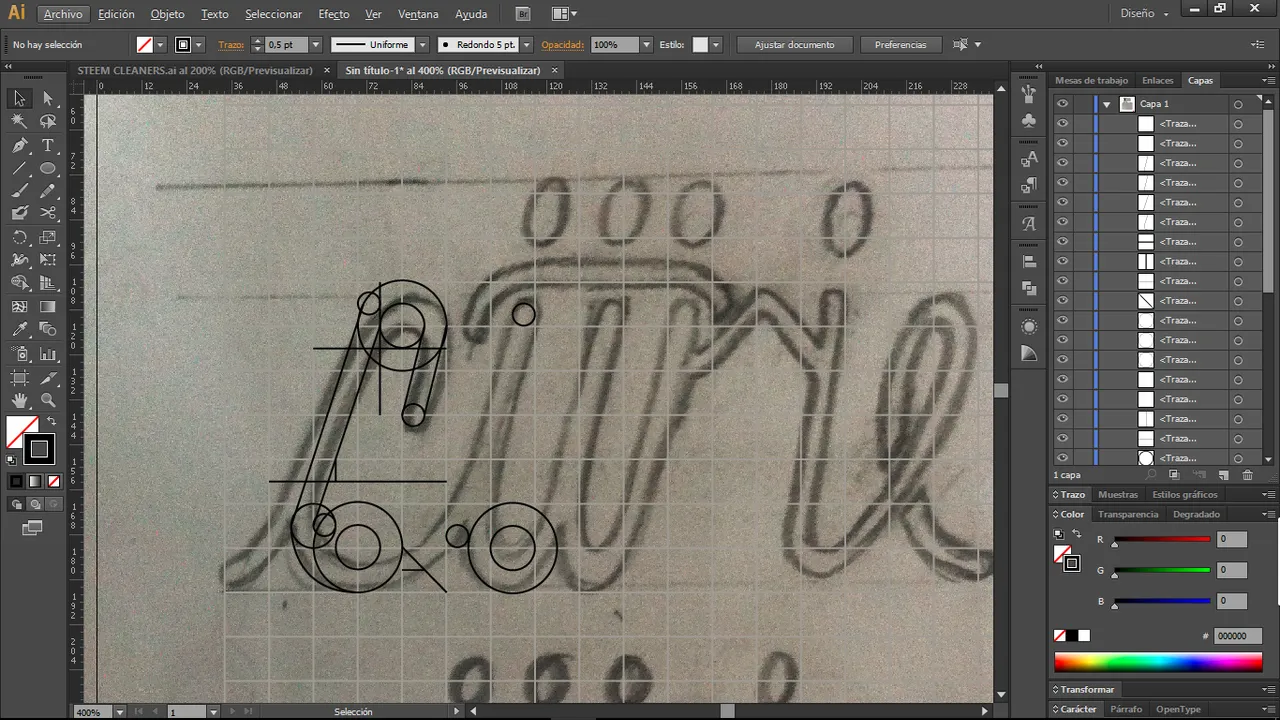Change the screen mode in the toolbox
The height and width of the screenshot is (720, 1280).
click(33, 527)
